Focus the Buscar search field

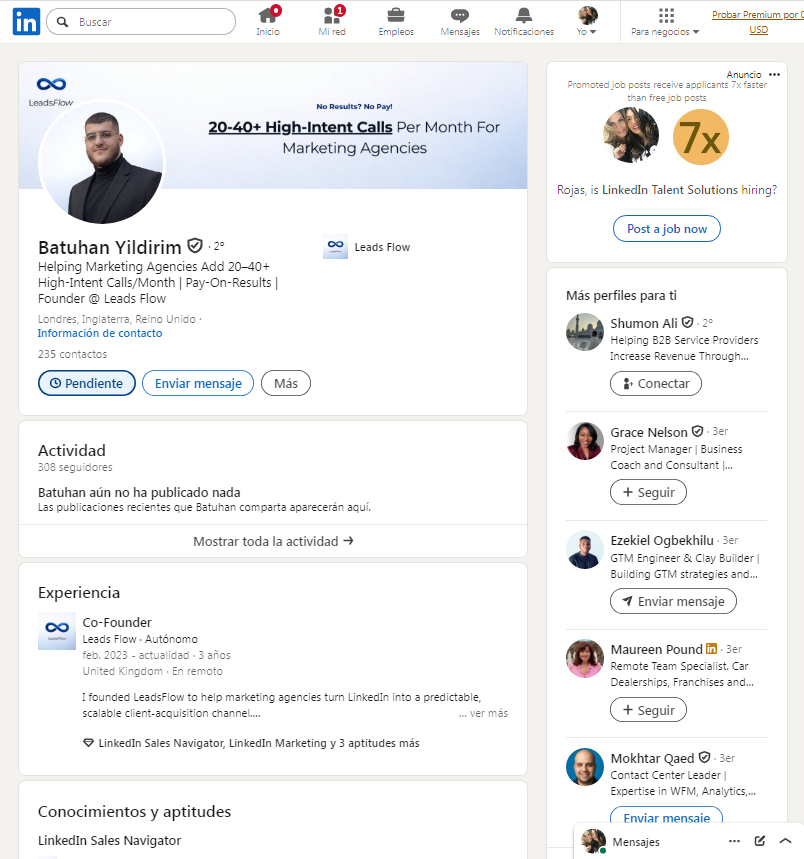[x=141, y=22]
